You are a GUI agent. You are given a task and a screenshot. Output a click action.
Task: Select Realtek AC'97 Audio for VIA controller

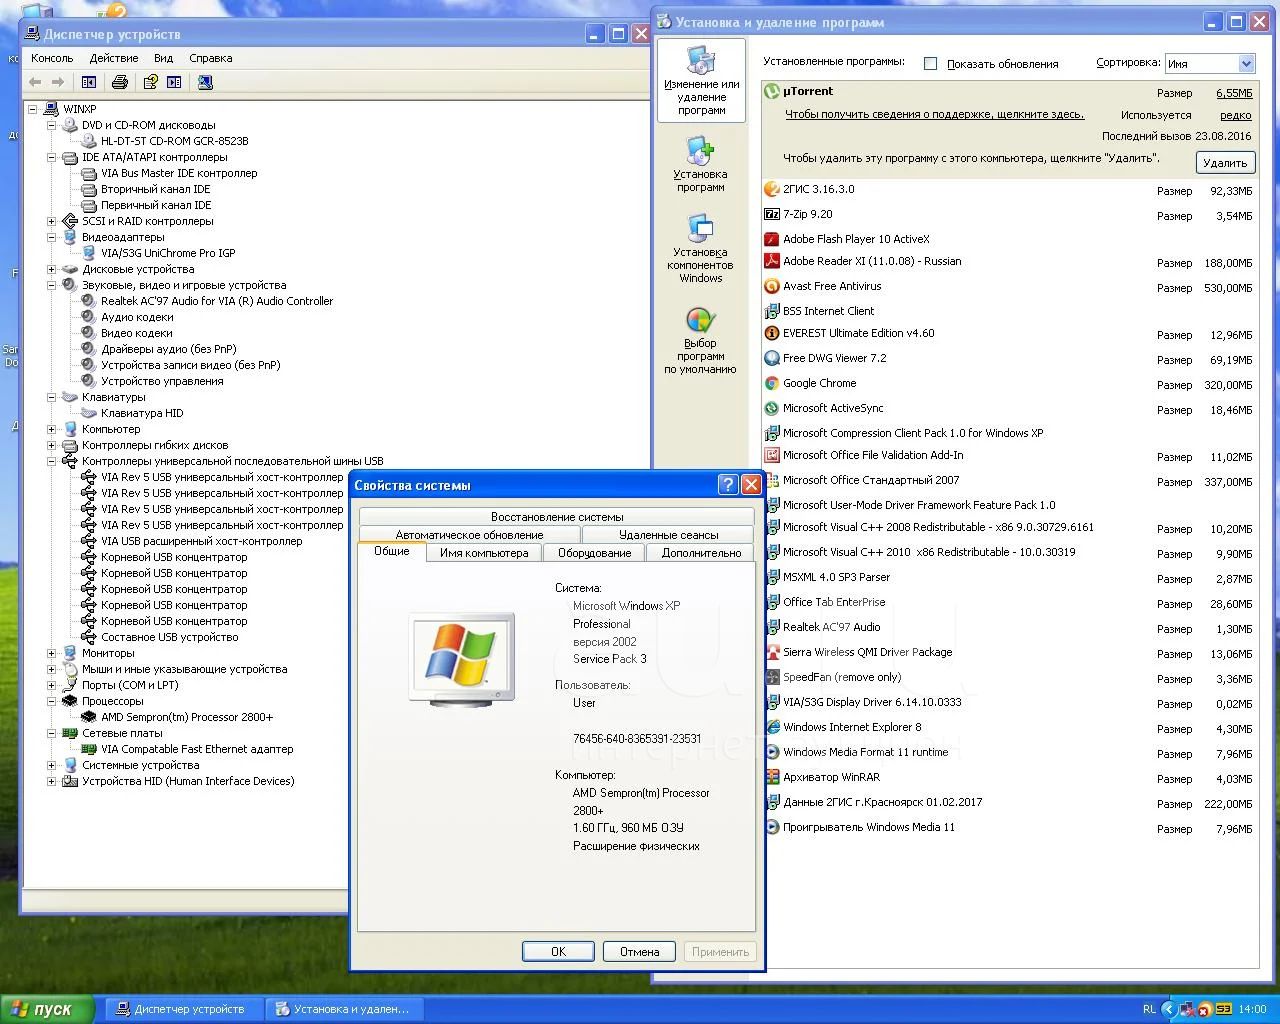pos(217,301)
